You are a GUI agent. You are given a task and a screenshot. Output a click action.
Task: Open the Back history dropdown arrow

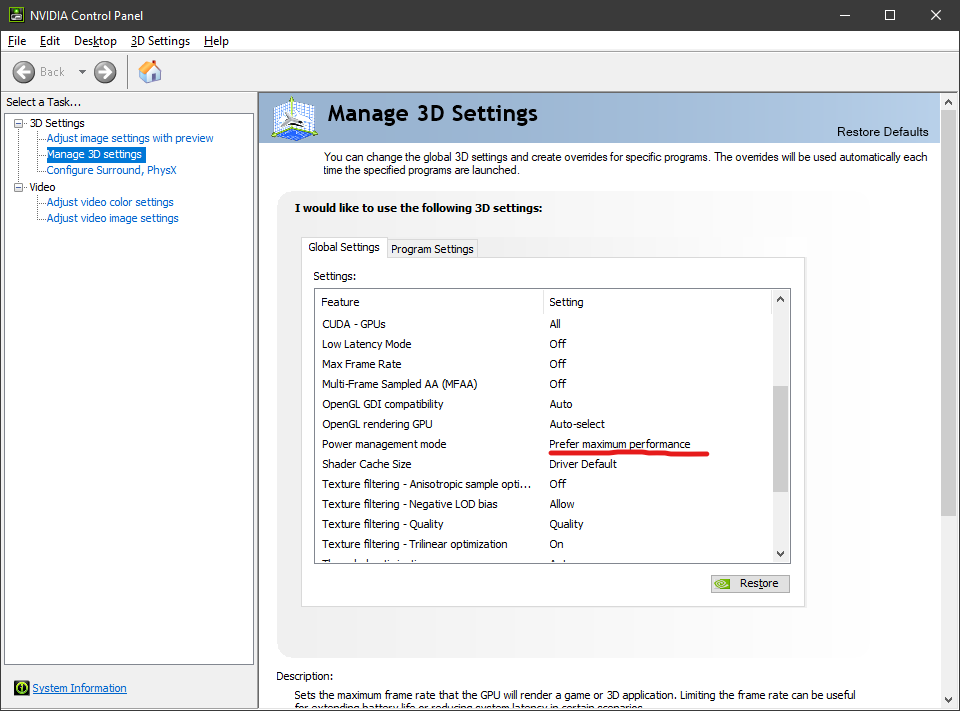[x=82, y=72]
